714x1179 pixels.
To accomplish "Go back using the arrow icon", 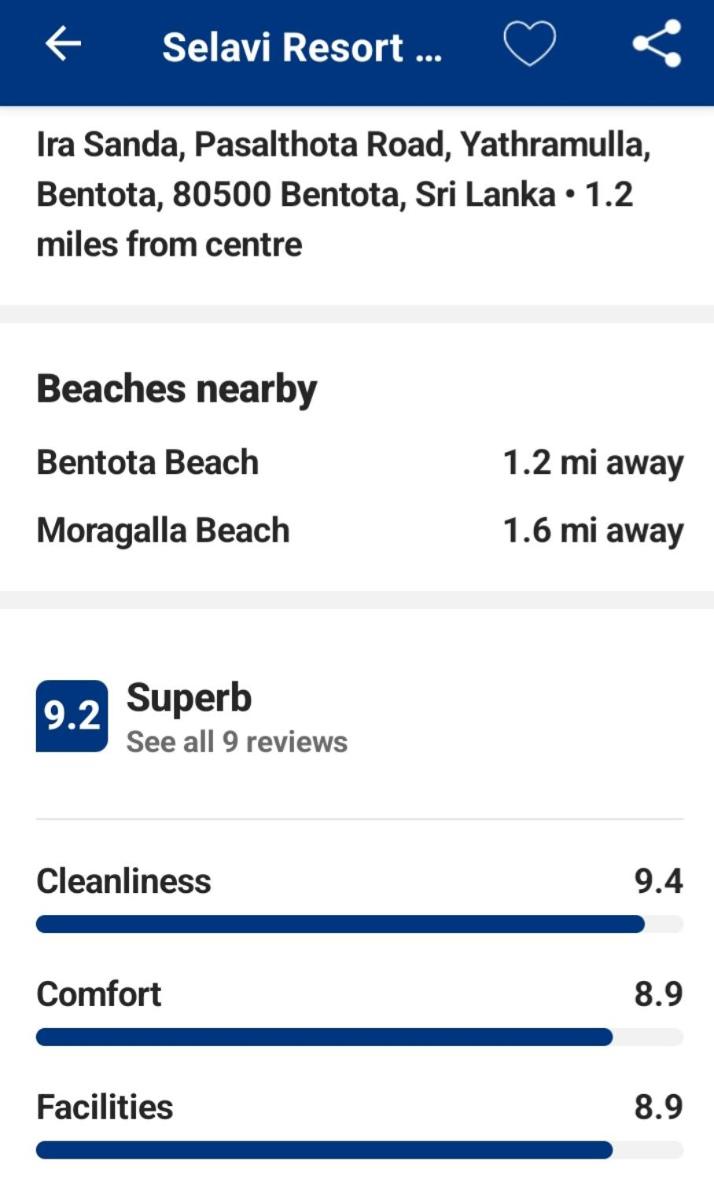I will pyautogui.click(x=63, y=45).
